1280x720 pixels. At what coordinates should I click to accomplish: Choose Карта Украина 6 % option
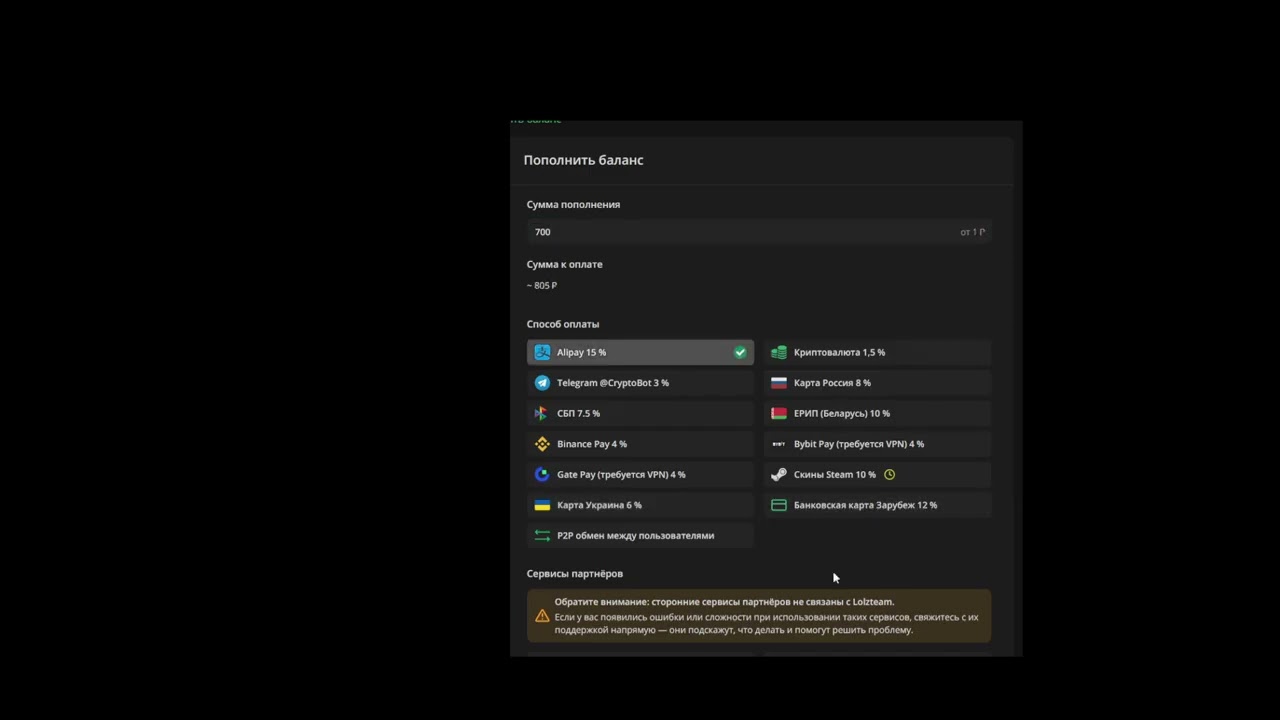coord(640,505)
